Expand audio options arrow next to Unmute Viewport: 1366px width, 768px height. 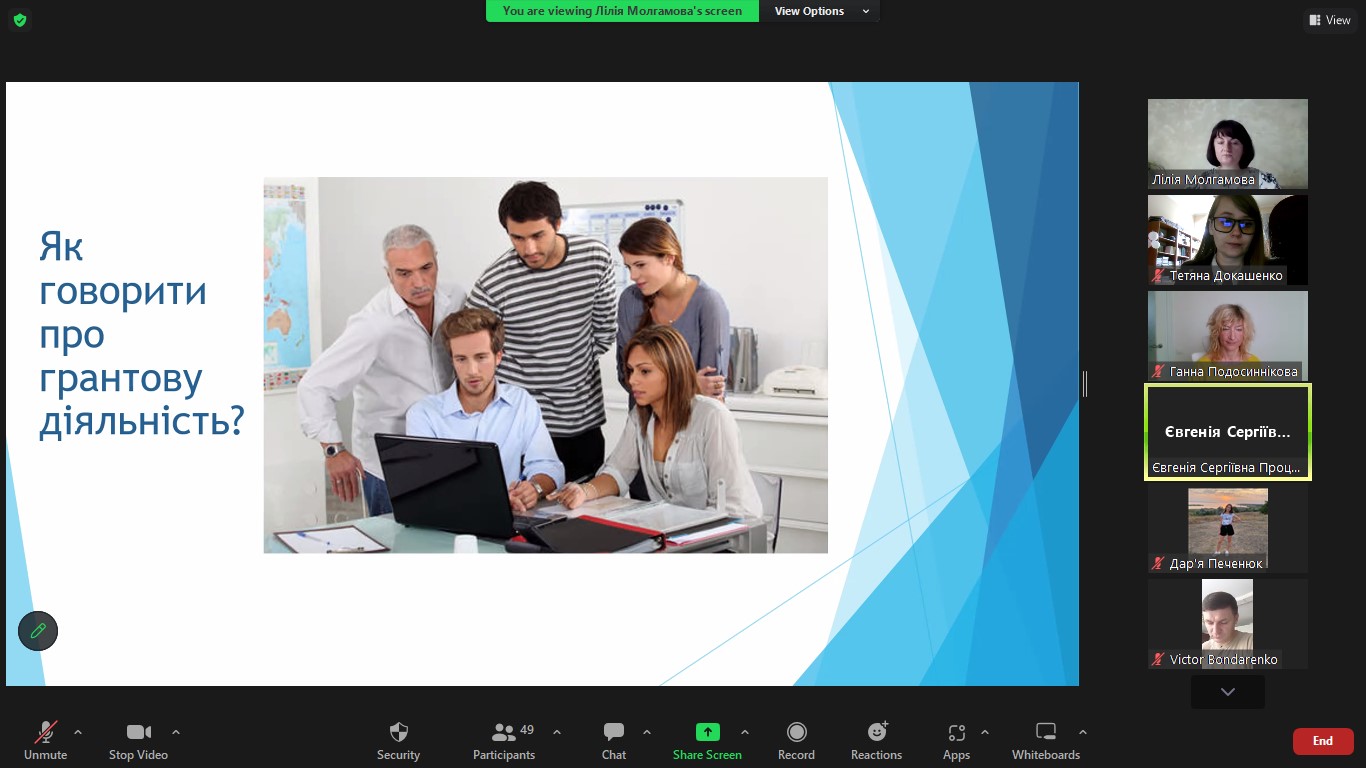pyautogui.click(x=78, y=732)
